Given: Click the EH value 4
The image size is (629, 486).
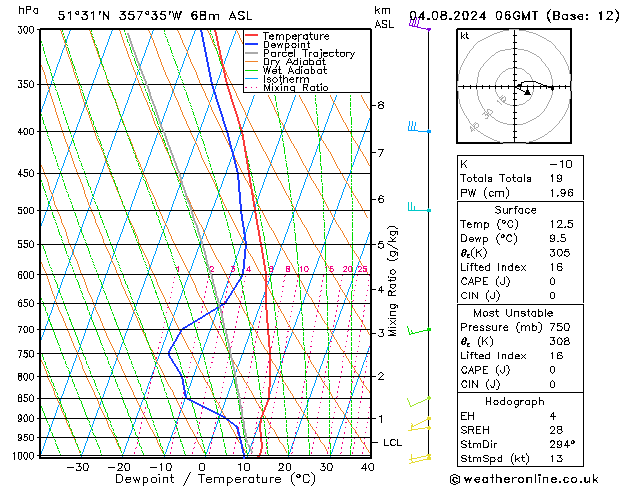Looking at the screenshot, I should coord(552,416).
